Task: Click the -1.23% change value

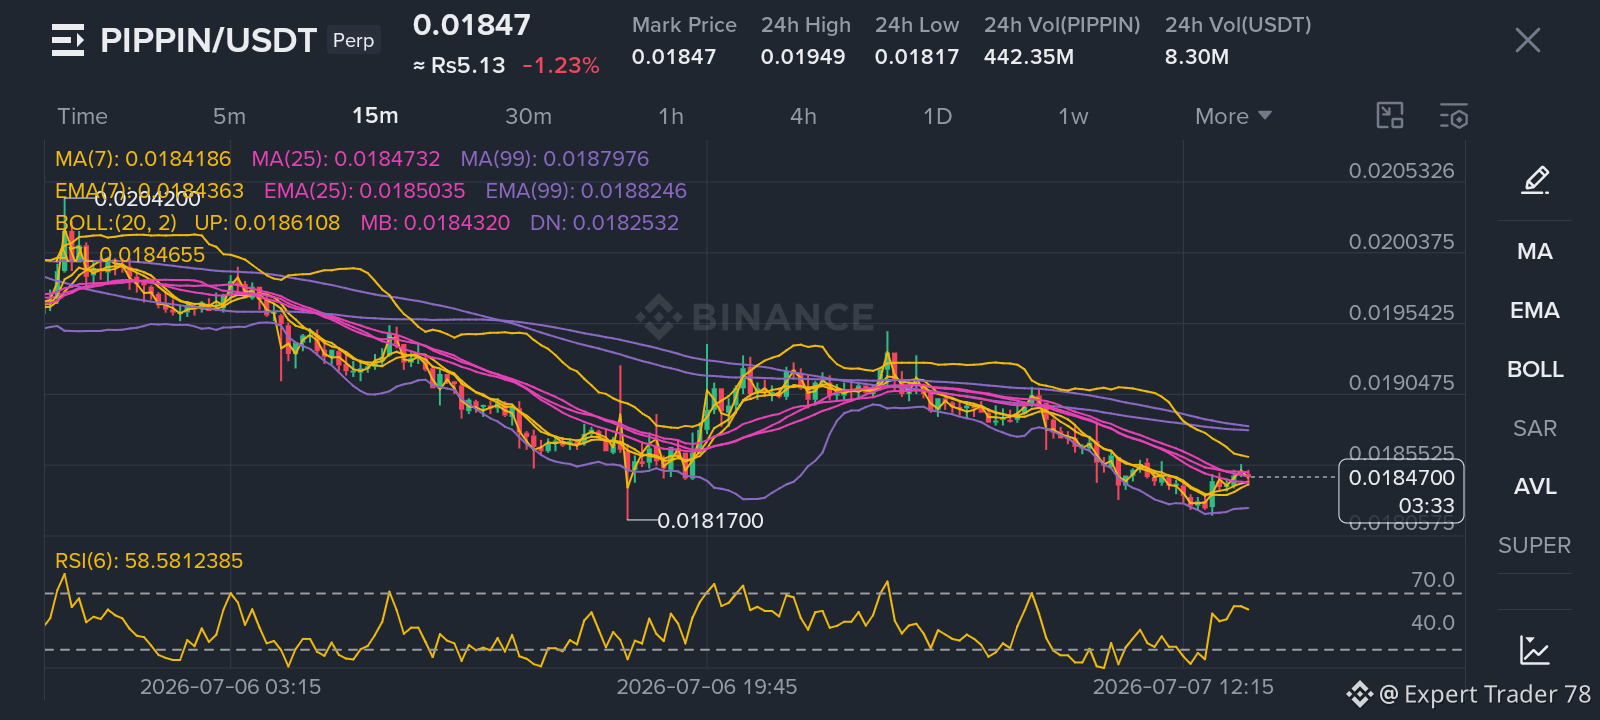Action: pyautogui.click(x=560, y=66)
